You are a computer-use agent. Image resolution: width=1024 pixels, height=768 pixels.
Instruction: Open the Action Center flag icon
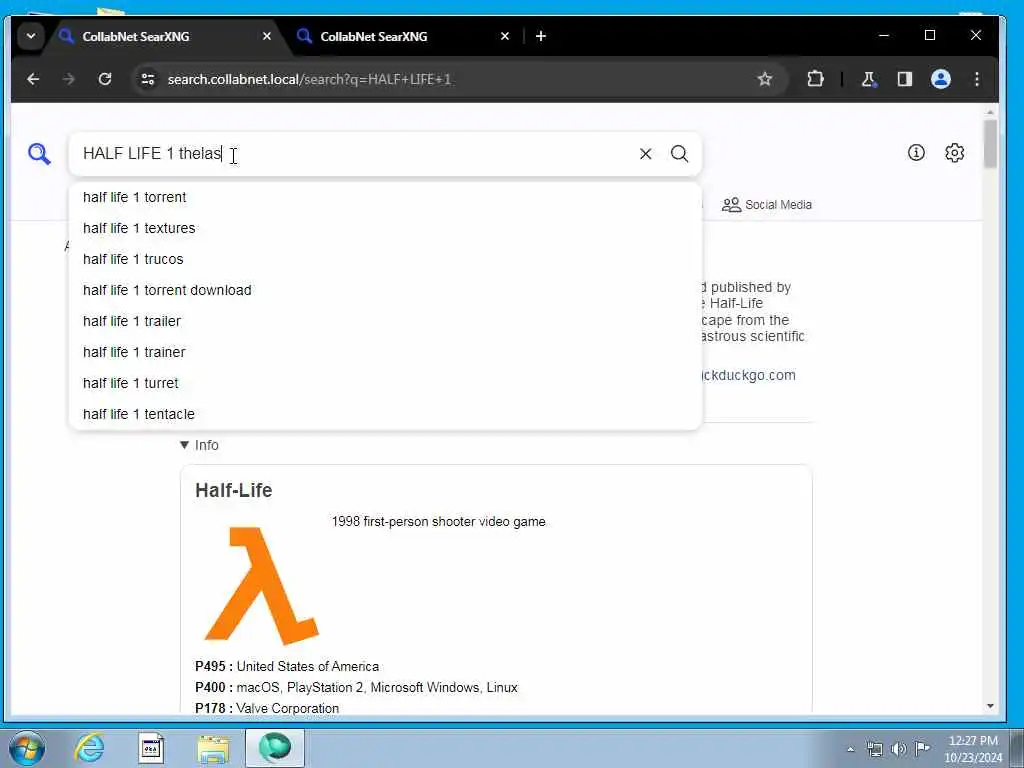click(922, 749)
